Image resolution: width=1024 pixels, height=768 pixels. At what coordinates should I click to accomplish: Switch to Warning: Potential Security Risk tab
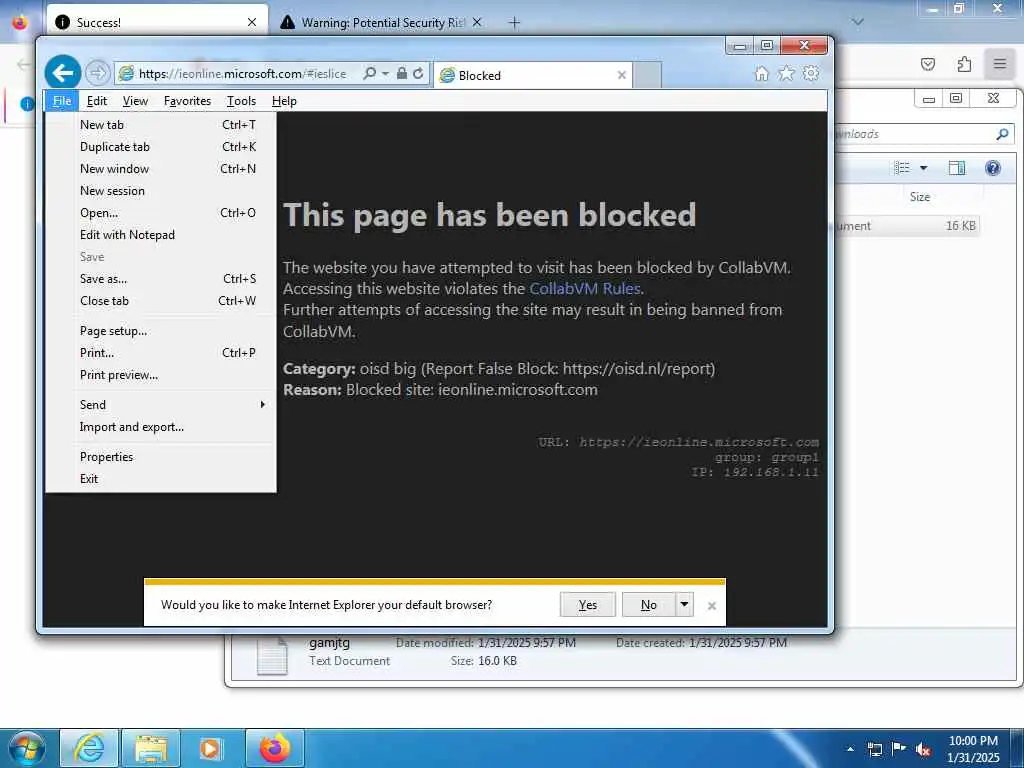(381, 23)
